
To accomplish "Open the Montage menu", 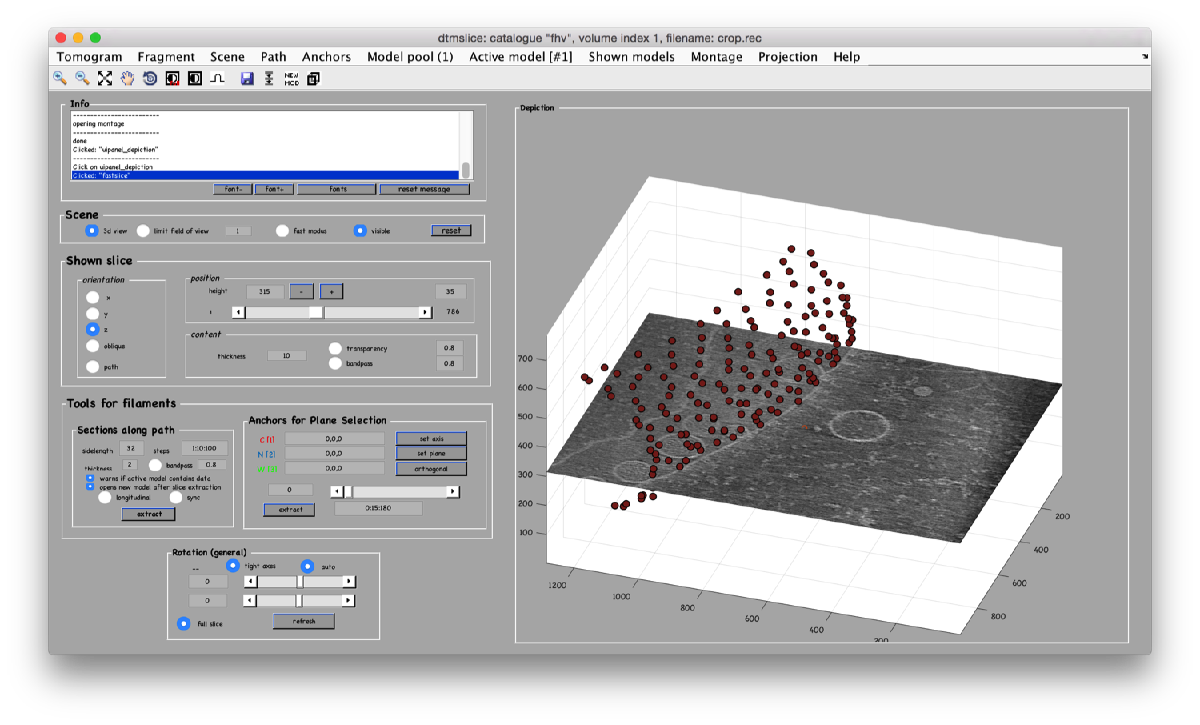I will (717, 57).
